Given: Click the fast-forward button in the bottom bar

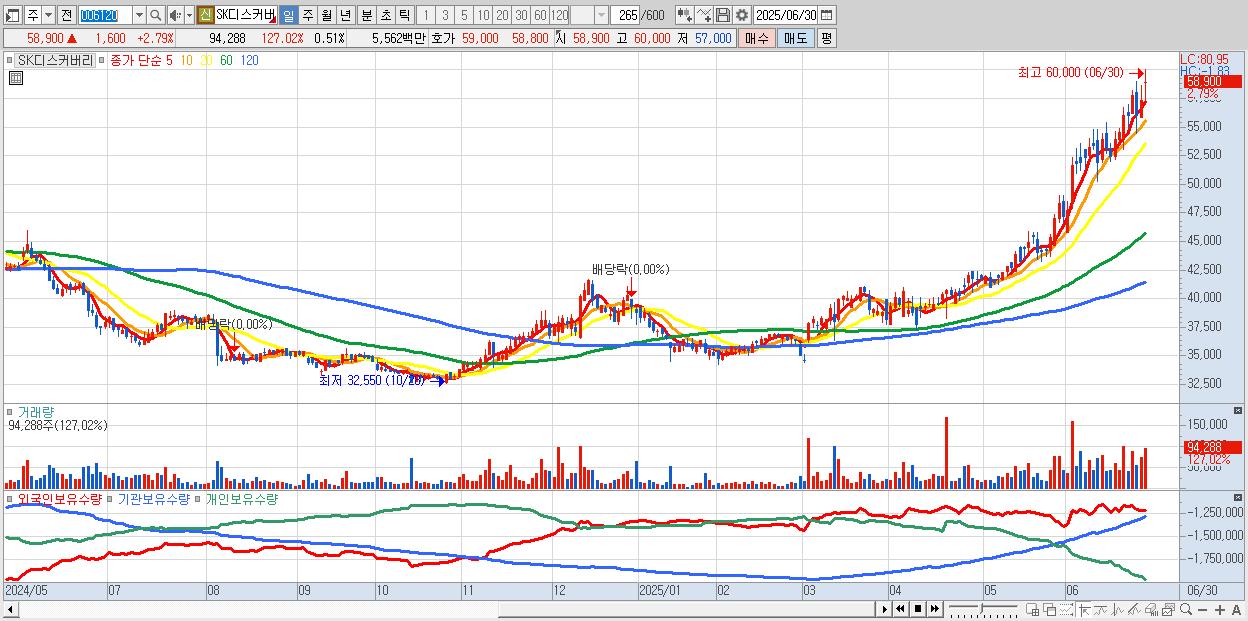Looking at the screenshot, I should tap(934, 609).
